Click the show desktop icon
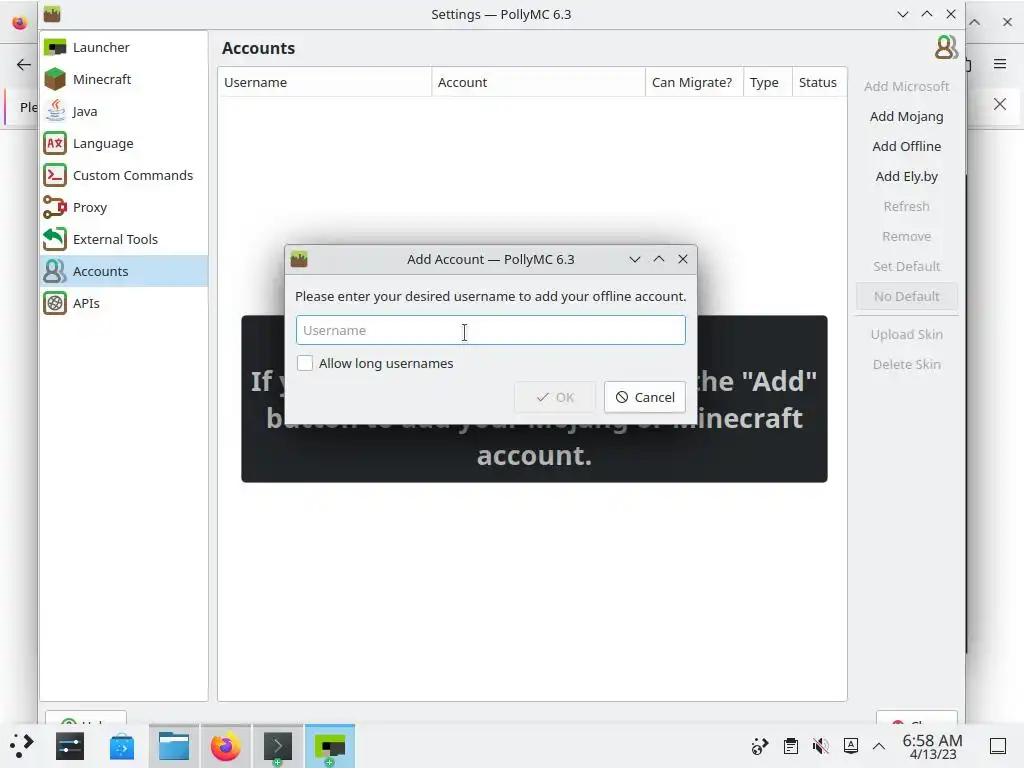 click(x=998, y=746)
